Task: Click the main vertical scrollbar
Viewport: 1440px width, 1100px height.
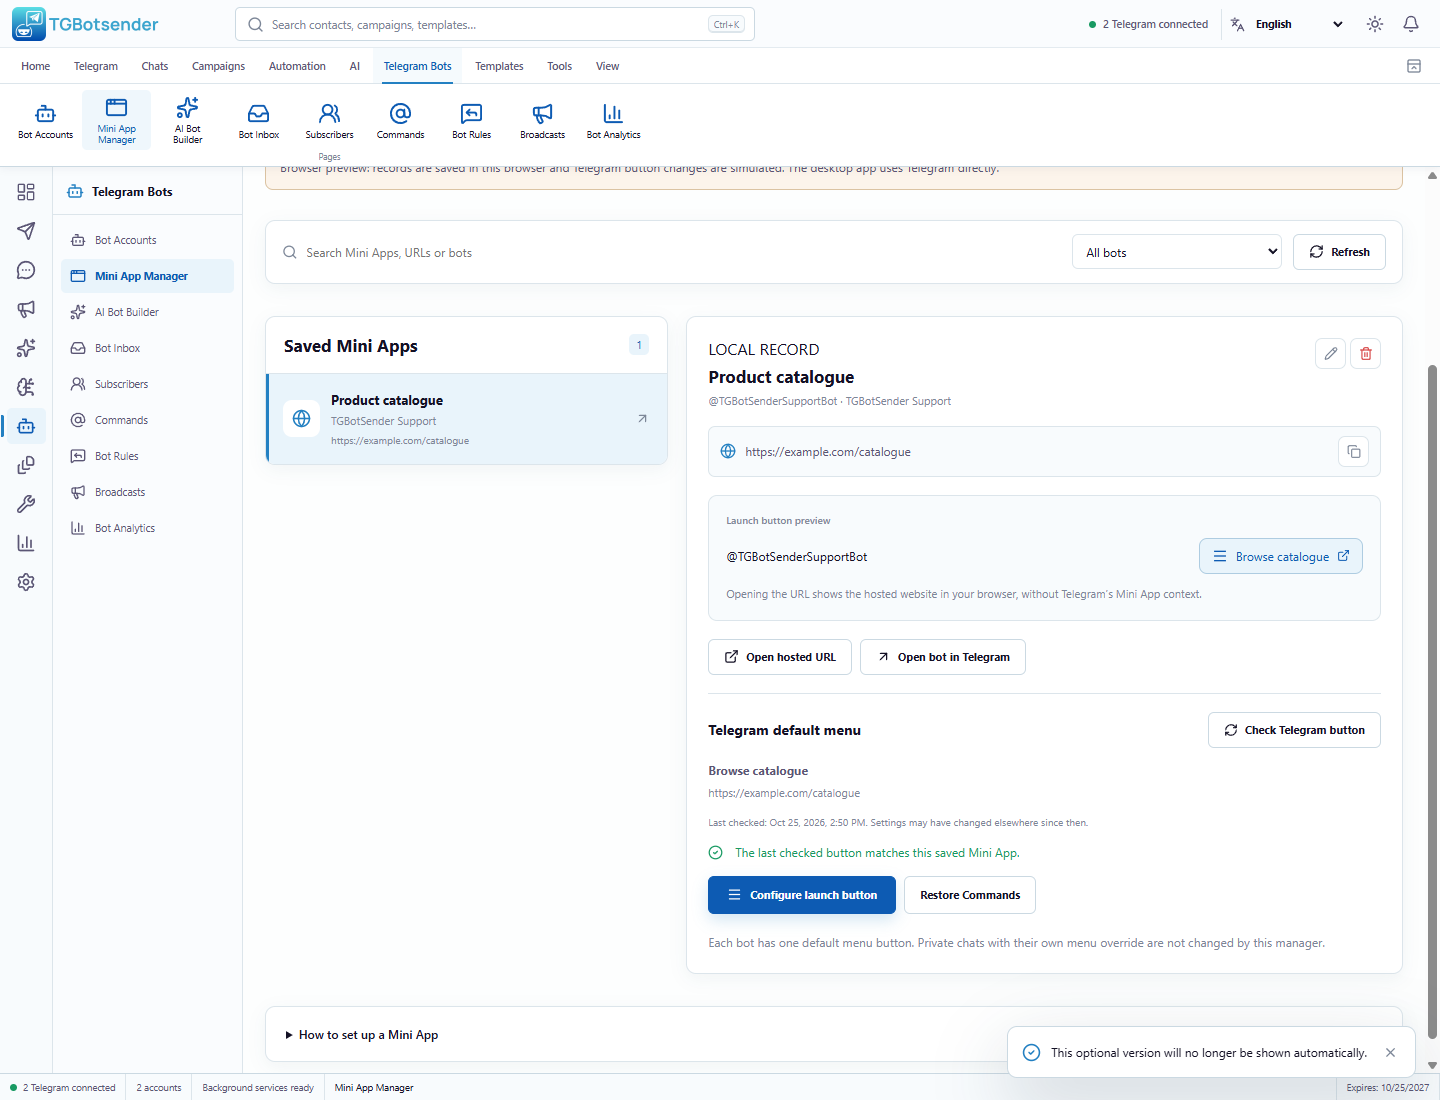Action: [1432, 700]
